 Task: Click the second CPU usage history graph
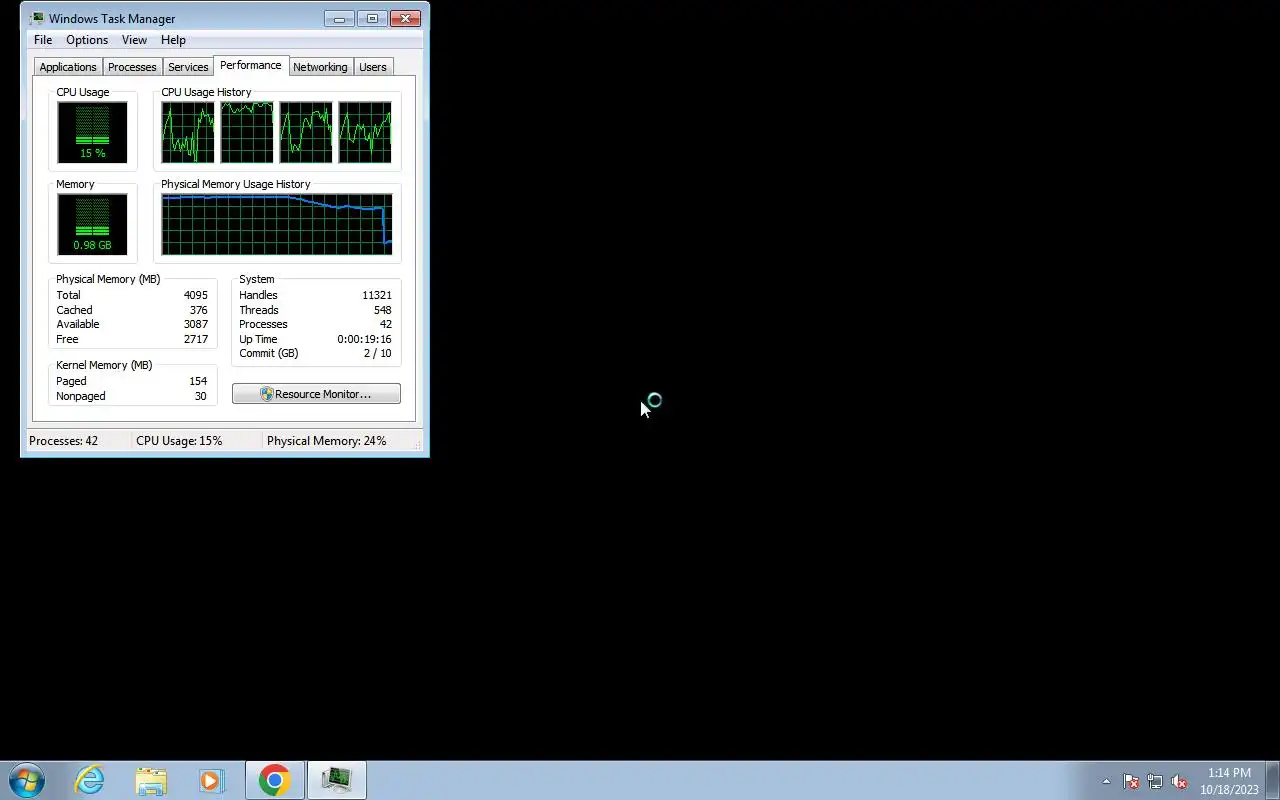pos(247,132)
